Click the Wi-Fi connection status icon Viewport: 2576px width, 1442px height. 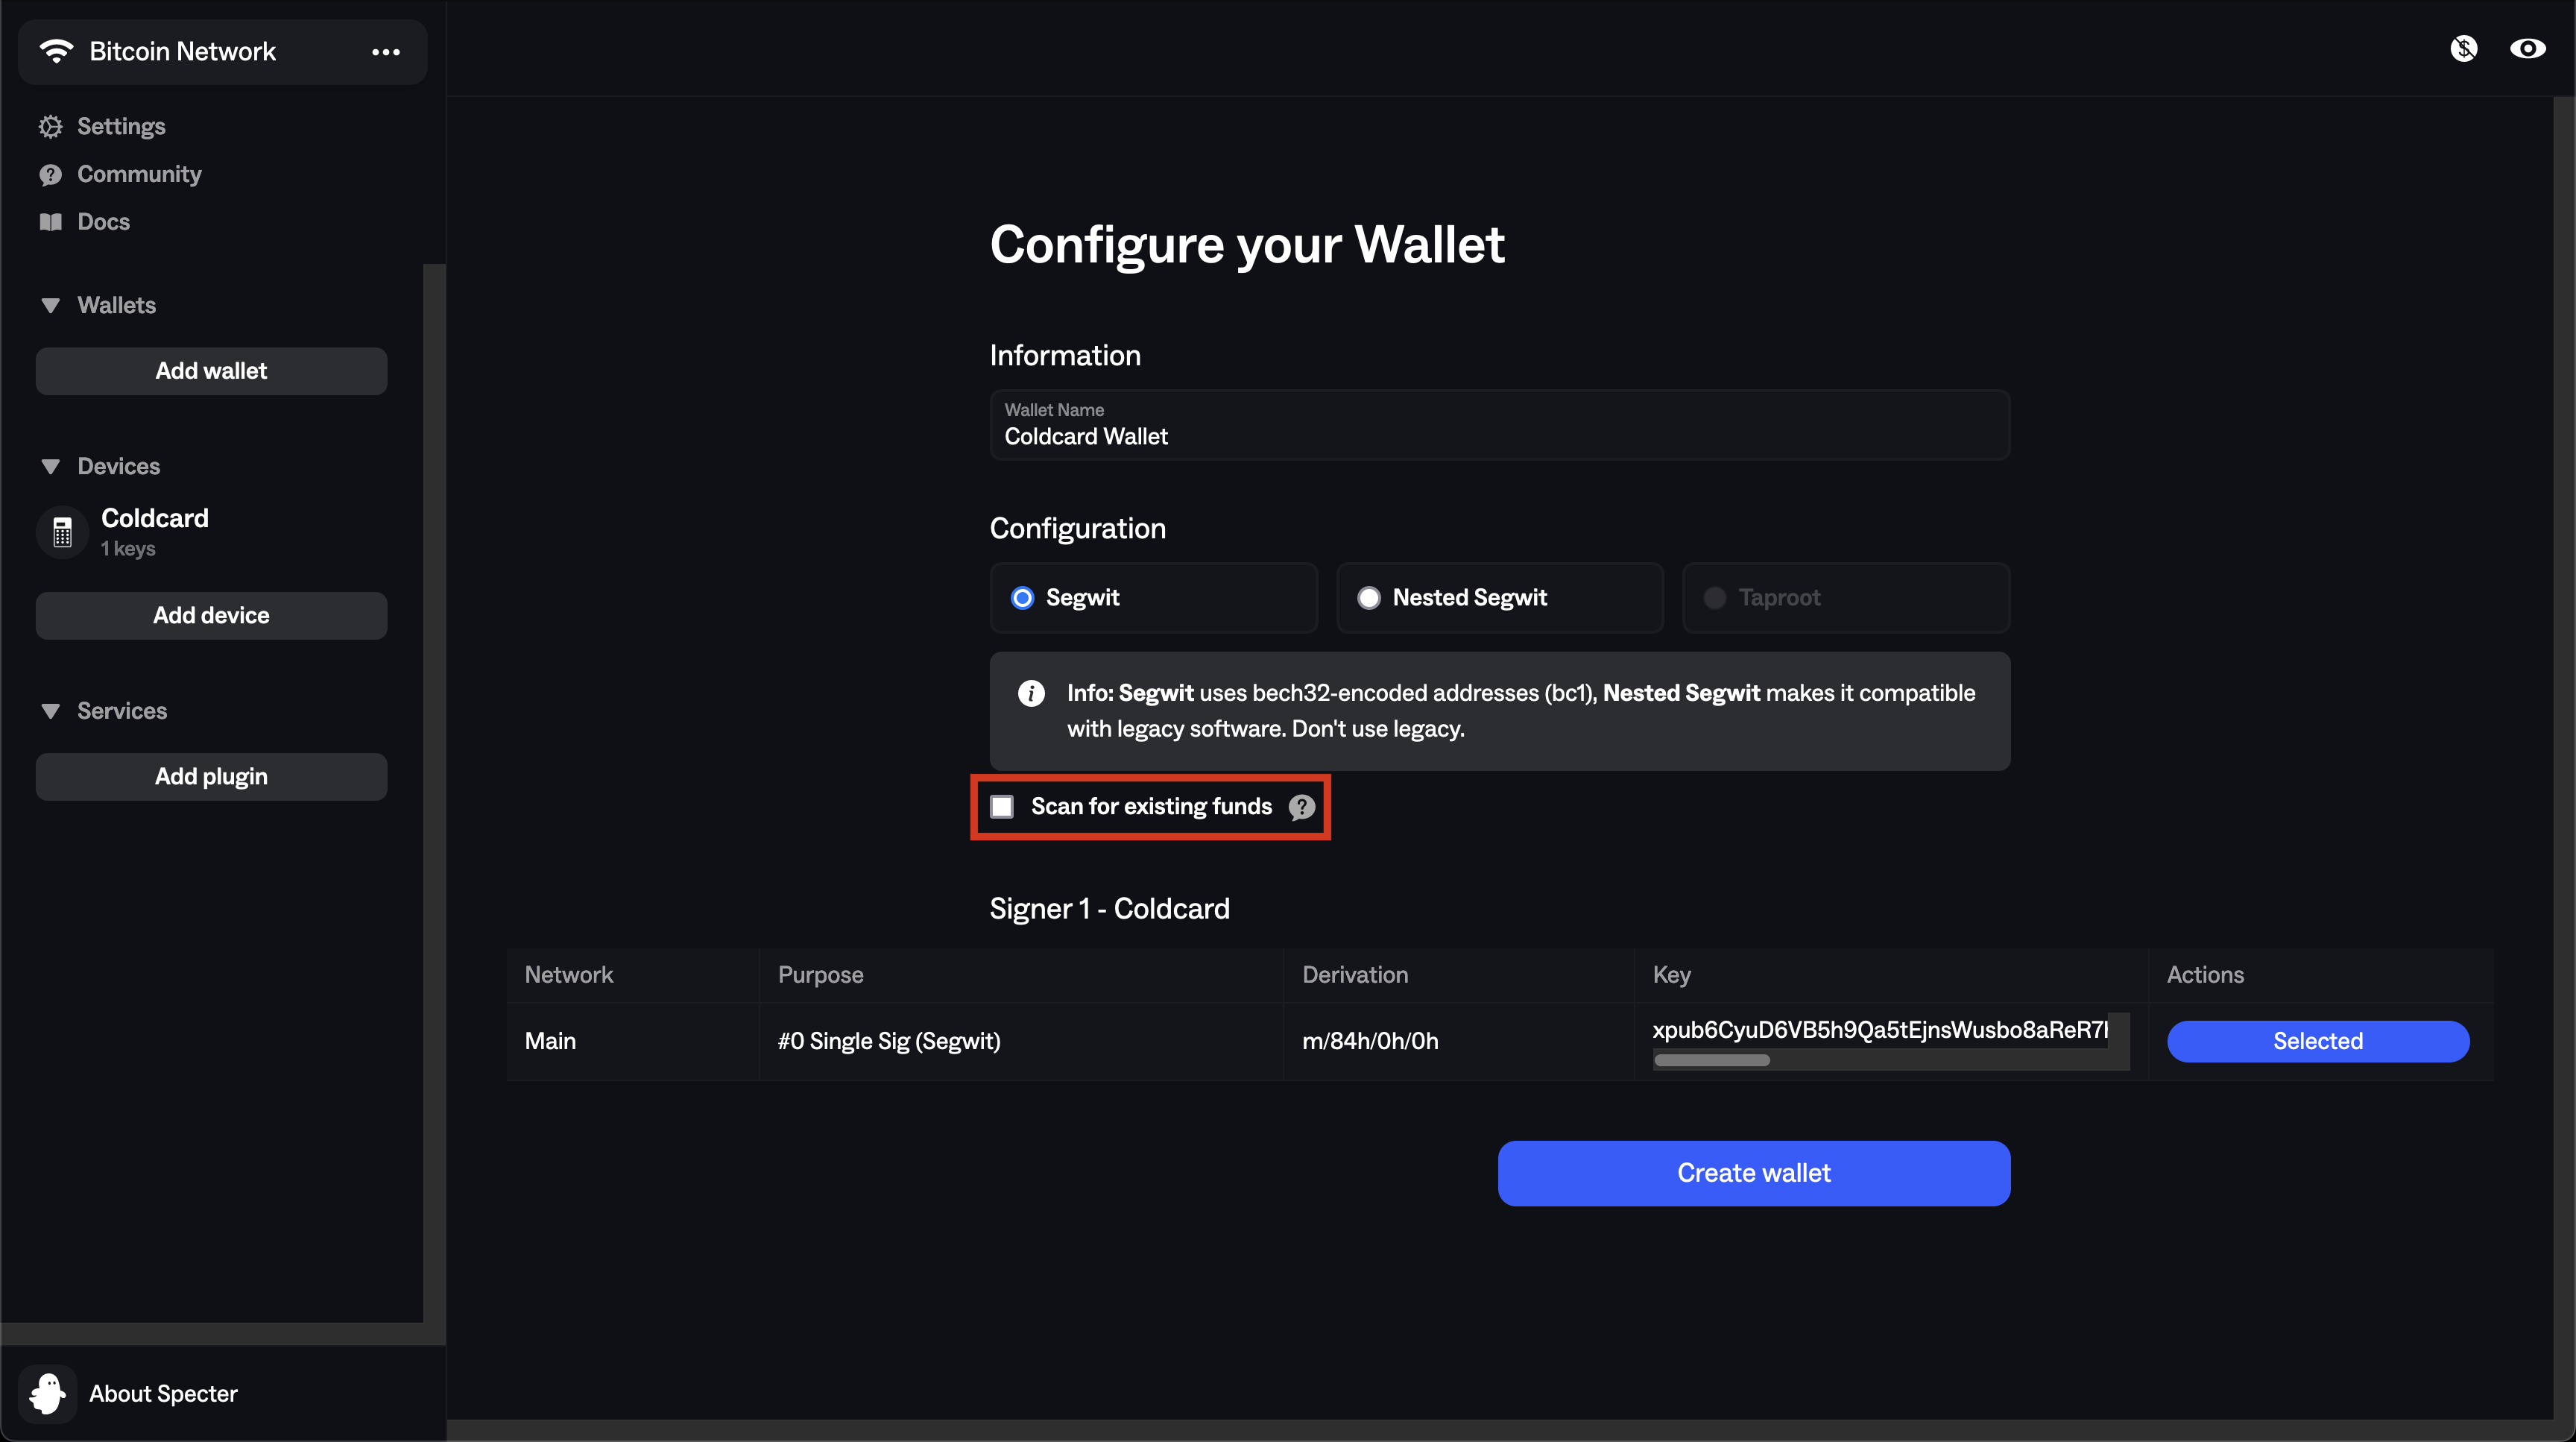click(x=57, y=51)
